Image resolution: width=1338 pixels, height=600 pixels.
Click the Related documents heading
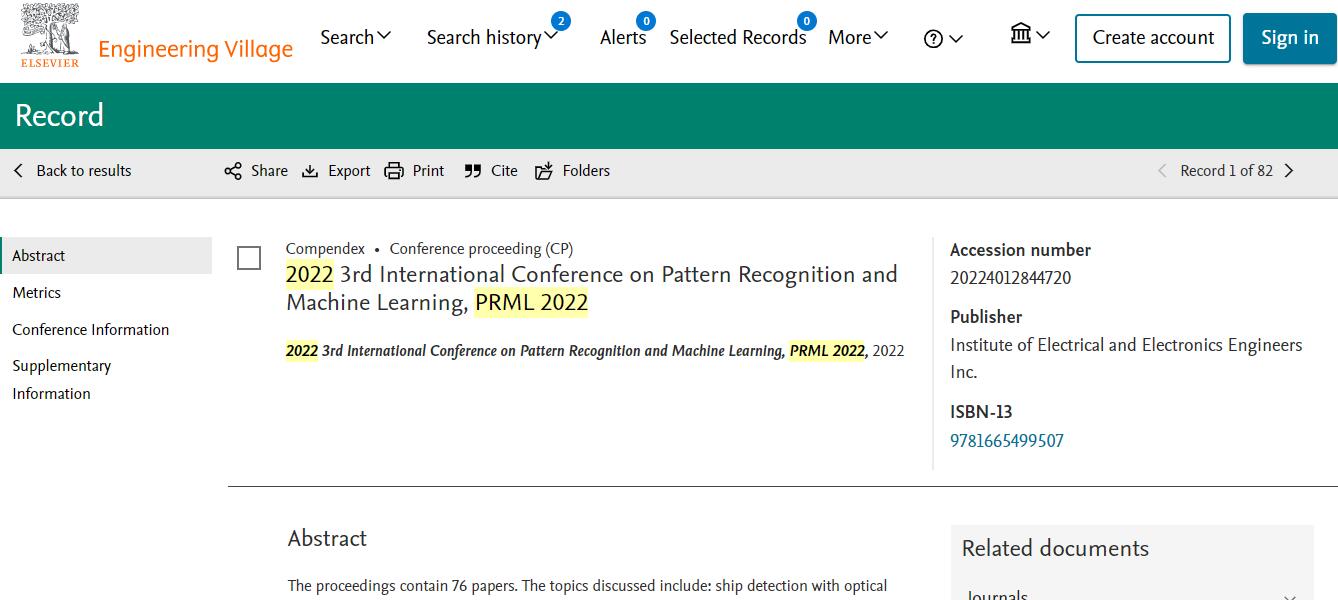click(1055, 548)
